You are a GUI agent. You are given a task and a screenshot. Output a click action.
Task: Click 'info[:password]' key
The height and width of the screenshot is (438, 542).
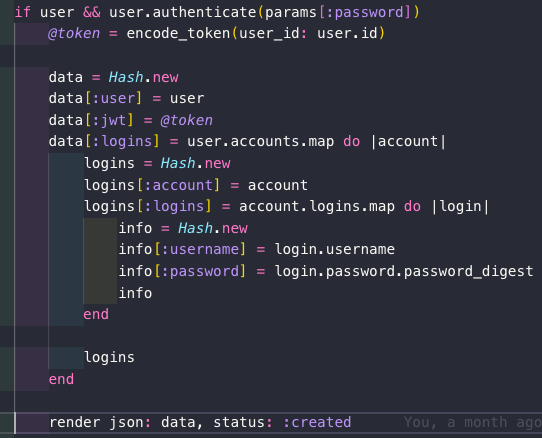[x=182, y=271]
